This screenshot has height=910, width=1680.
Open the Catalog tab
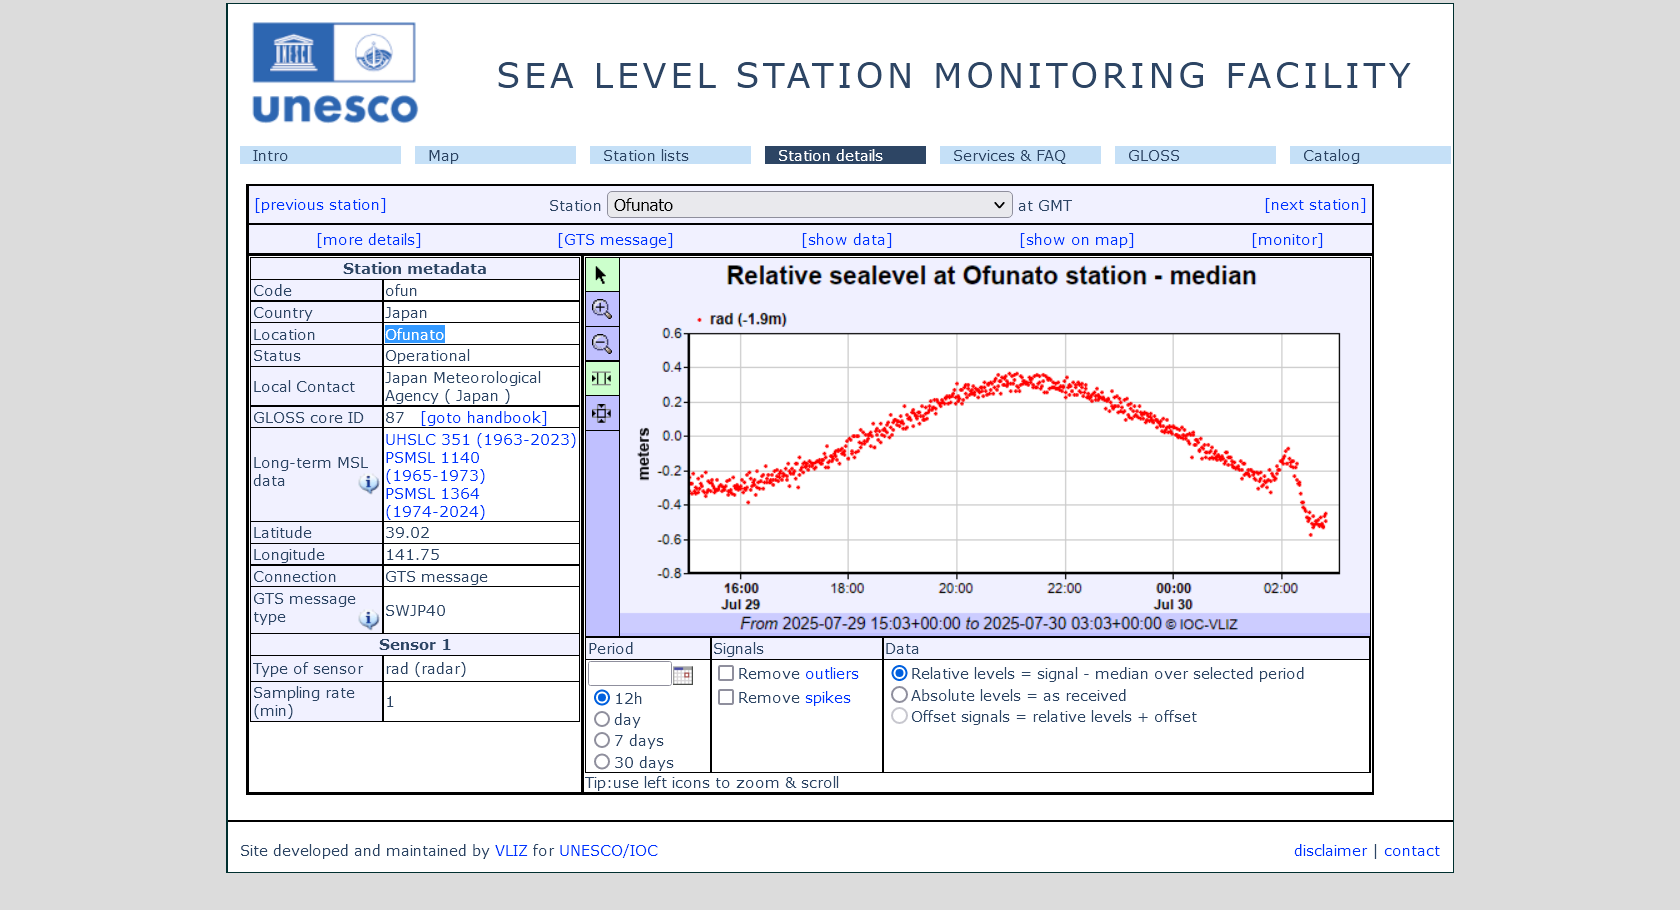coord(1370,155)
